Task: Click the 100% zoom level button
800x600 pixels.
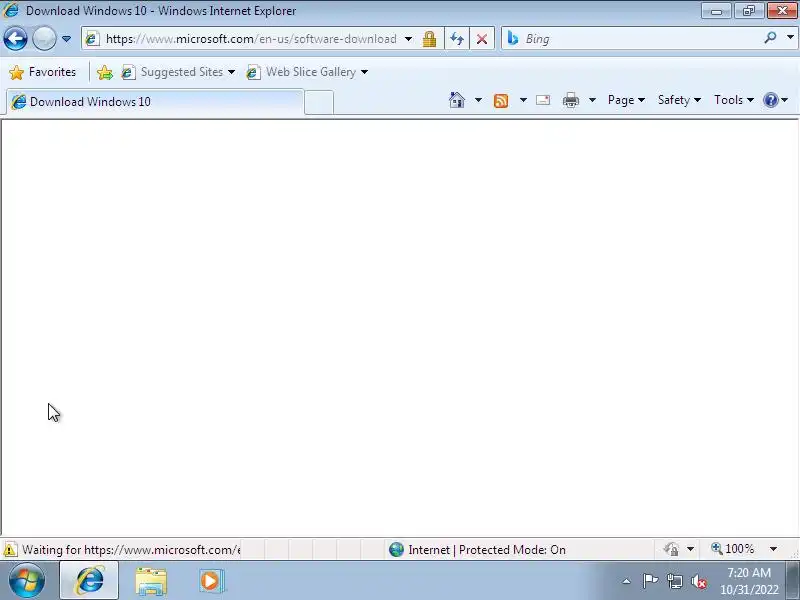Action: [x=733, y=549]
